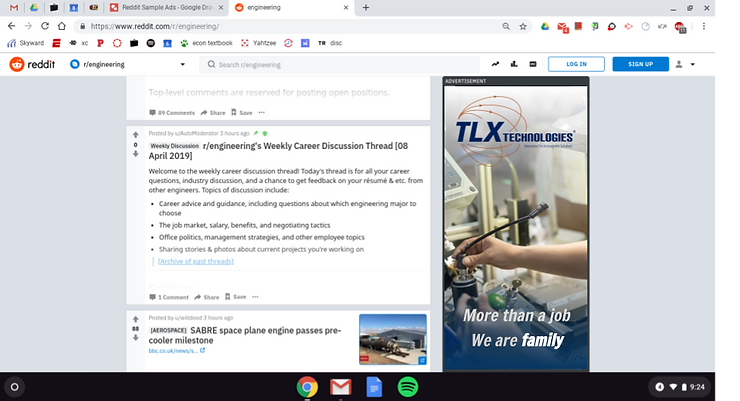Open a new browser tab
The height and width of the screenshot is (401, 740).
click(366, 8)
